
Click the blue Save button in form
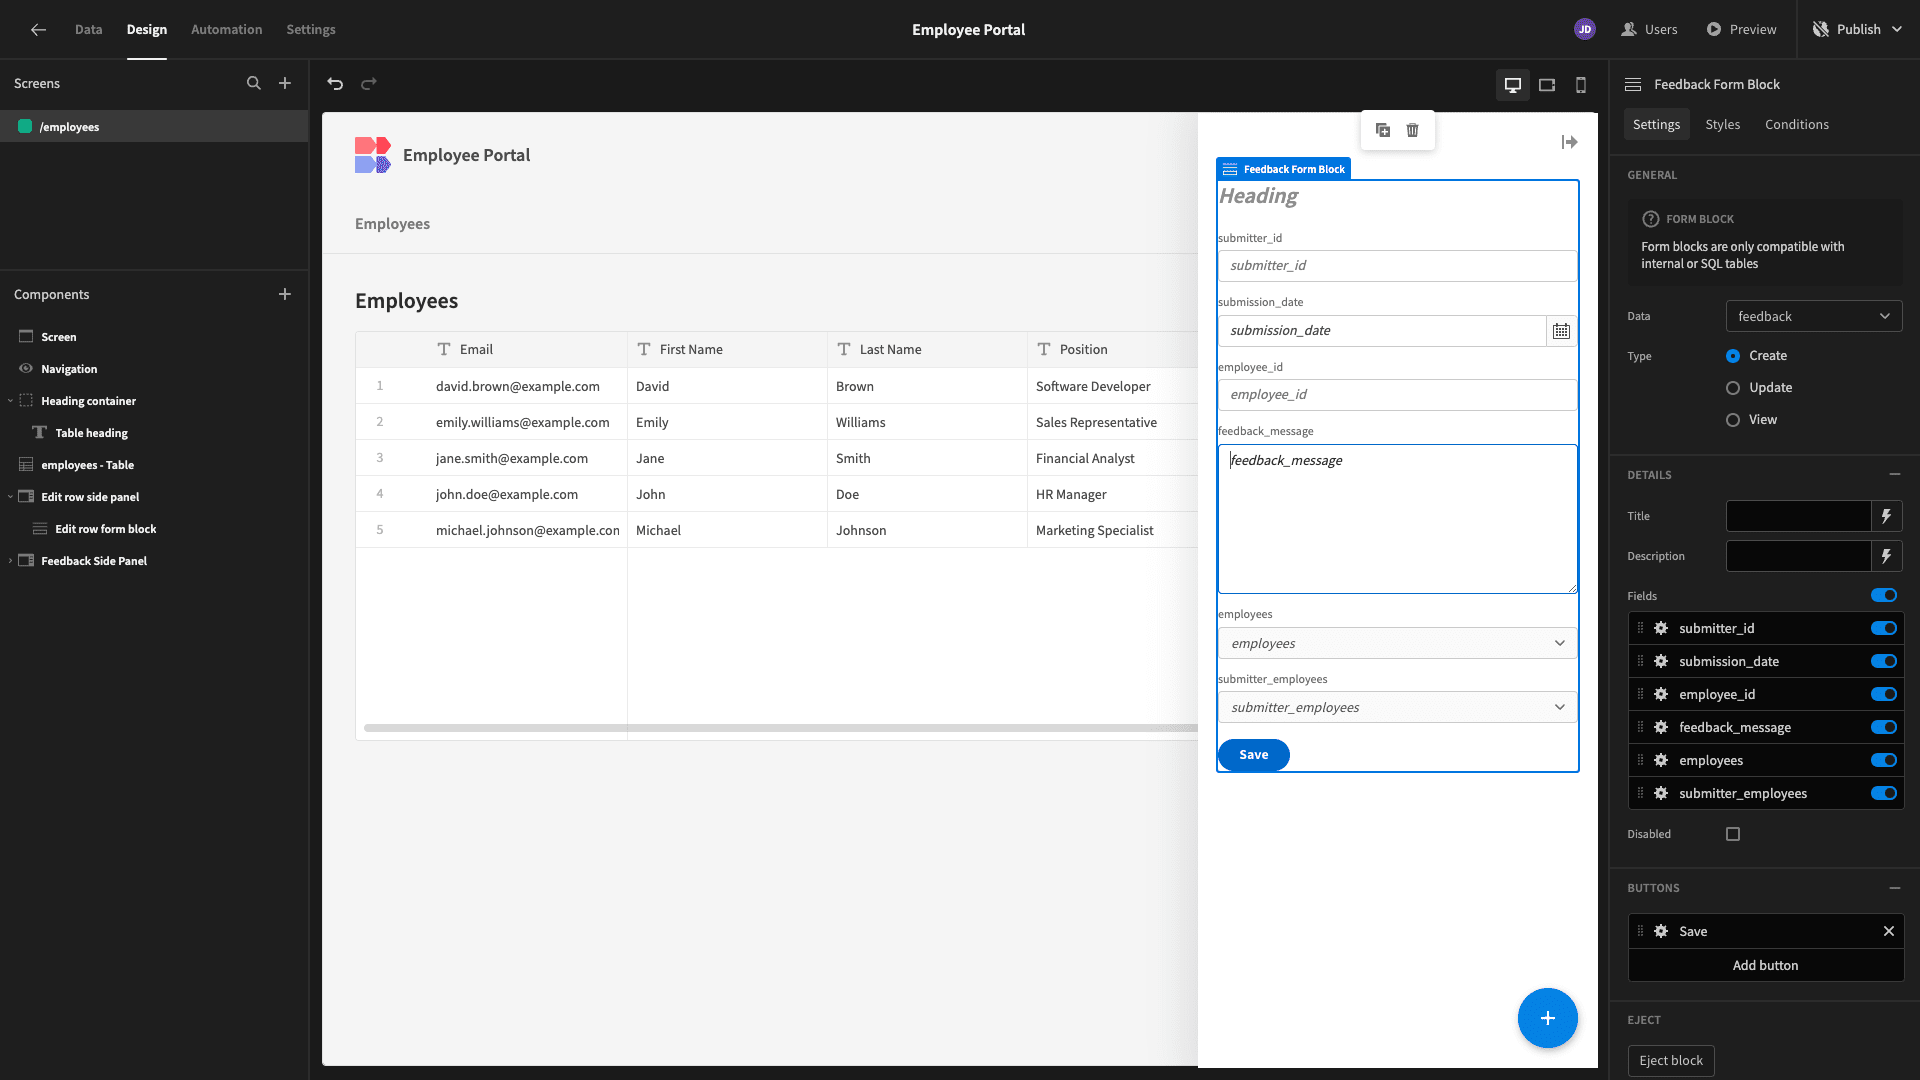(x=1253, y=755)
